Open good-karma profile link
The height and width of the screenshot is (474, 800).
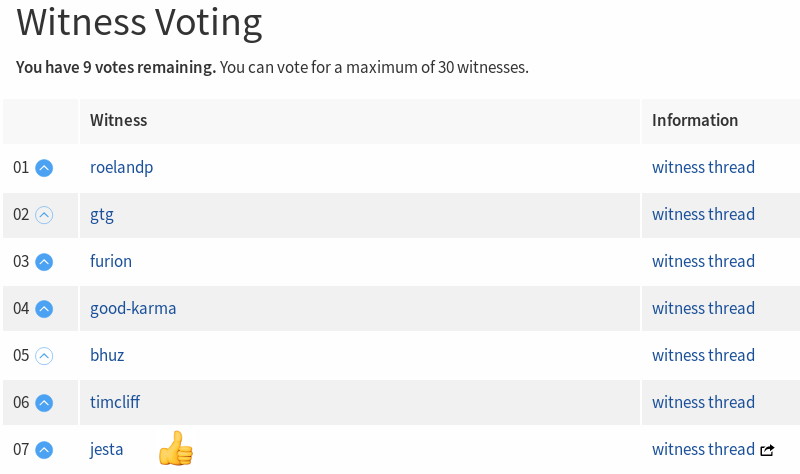pos(133,309)
